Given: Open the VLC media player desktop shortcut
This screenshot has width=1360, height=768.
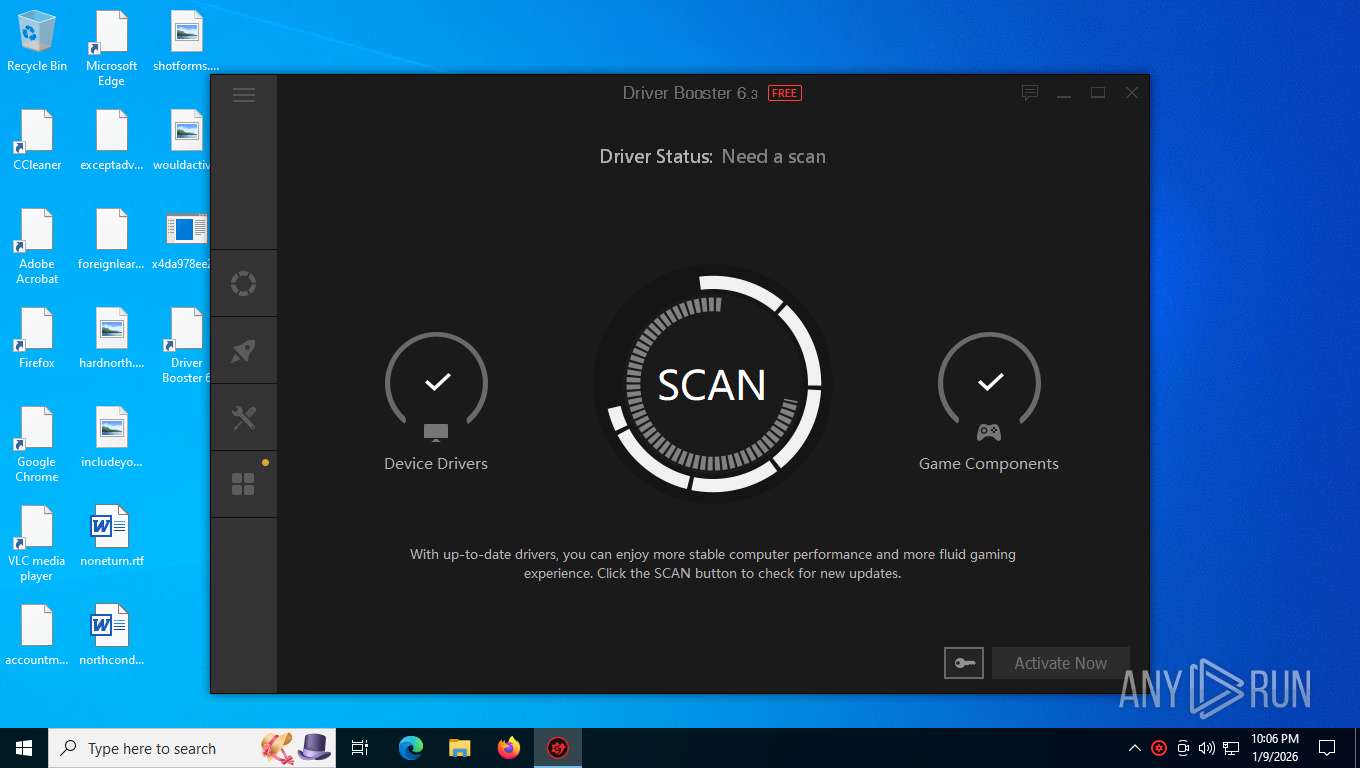Looking at the screenshot, I should pos(37,544).
